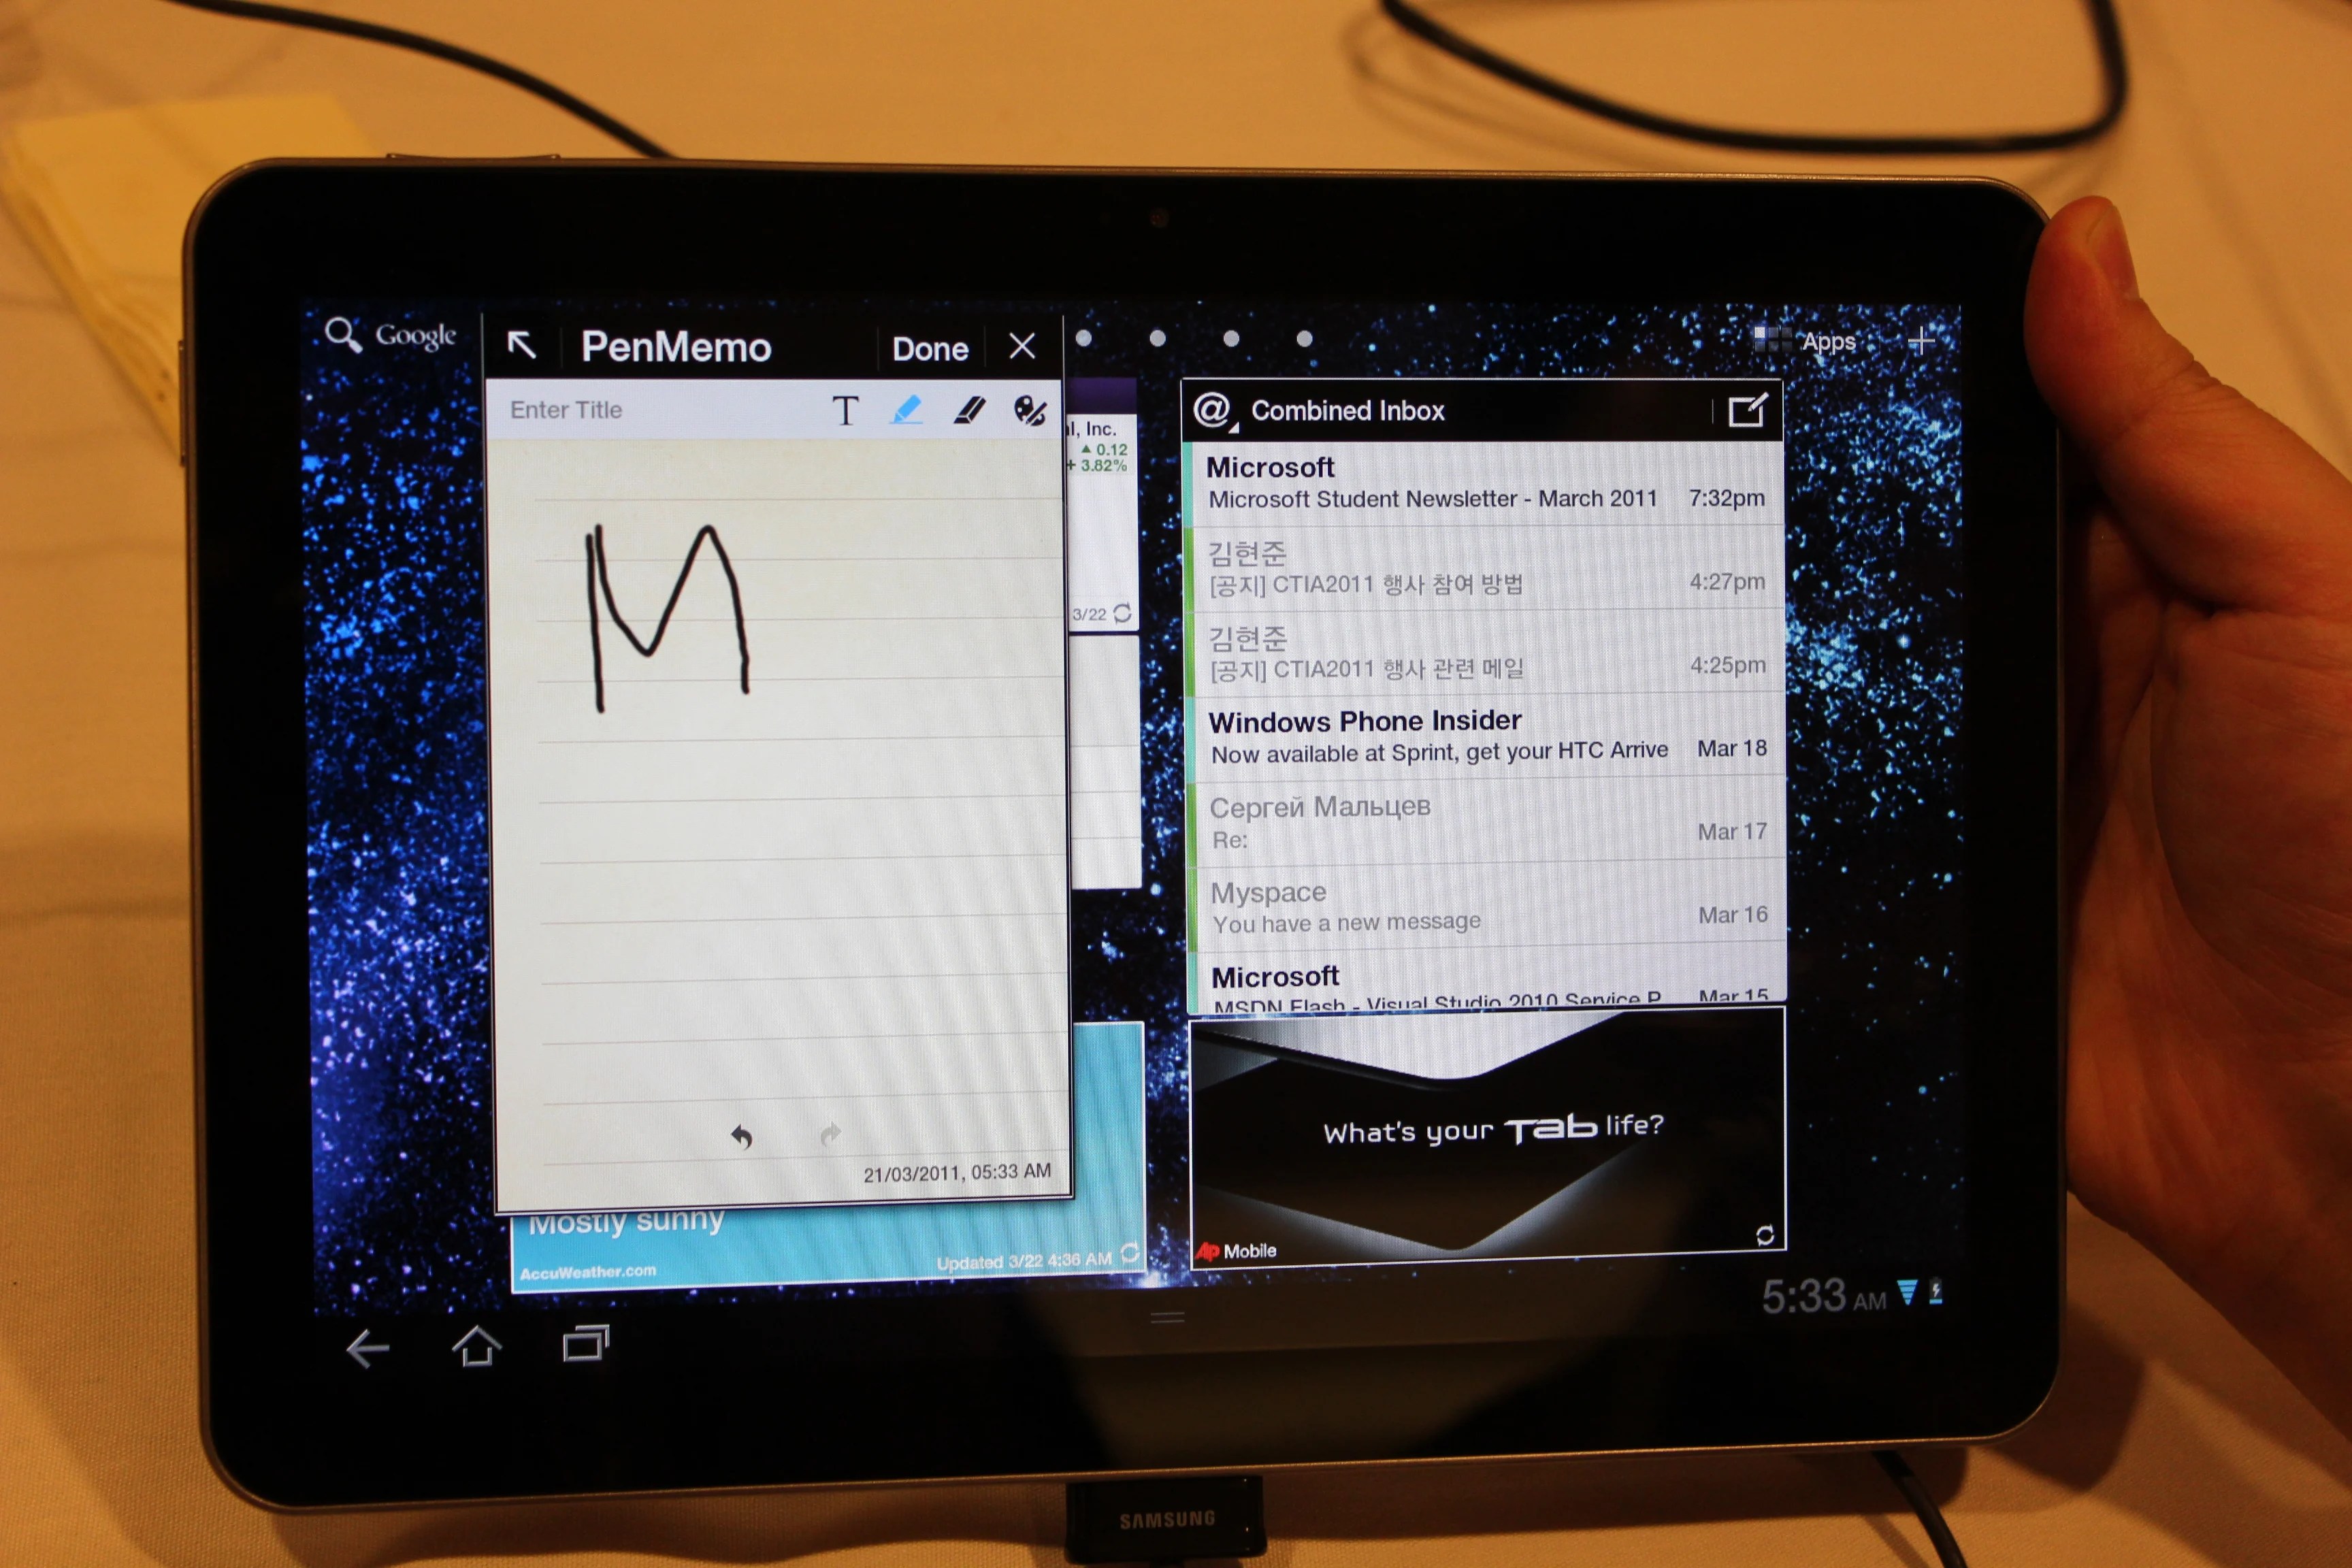Tap the Mostly sunny weather text

626,1222
